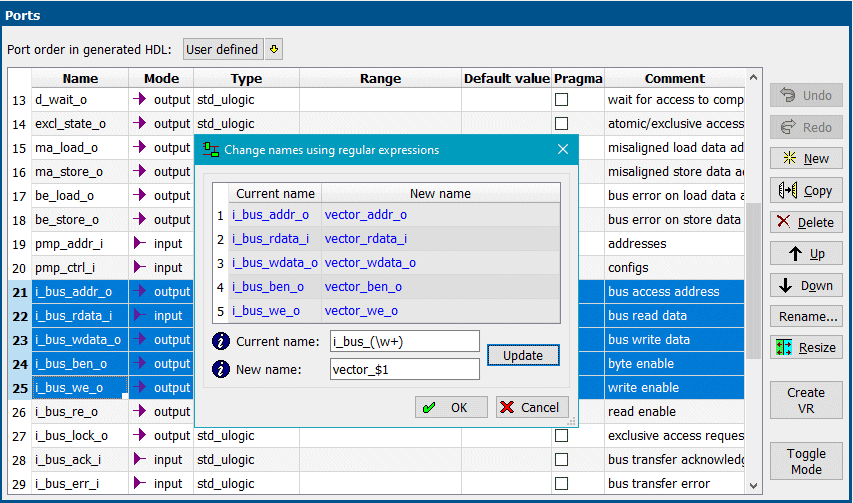Click input mode icon of pmp_addr_i
The width and height of the screenshot is (853, 503).
(x=140, y=243)
